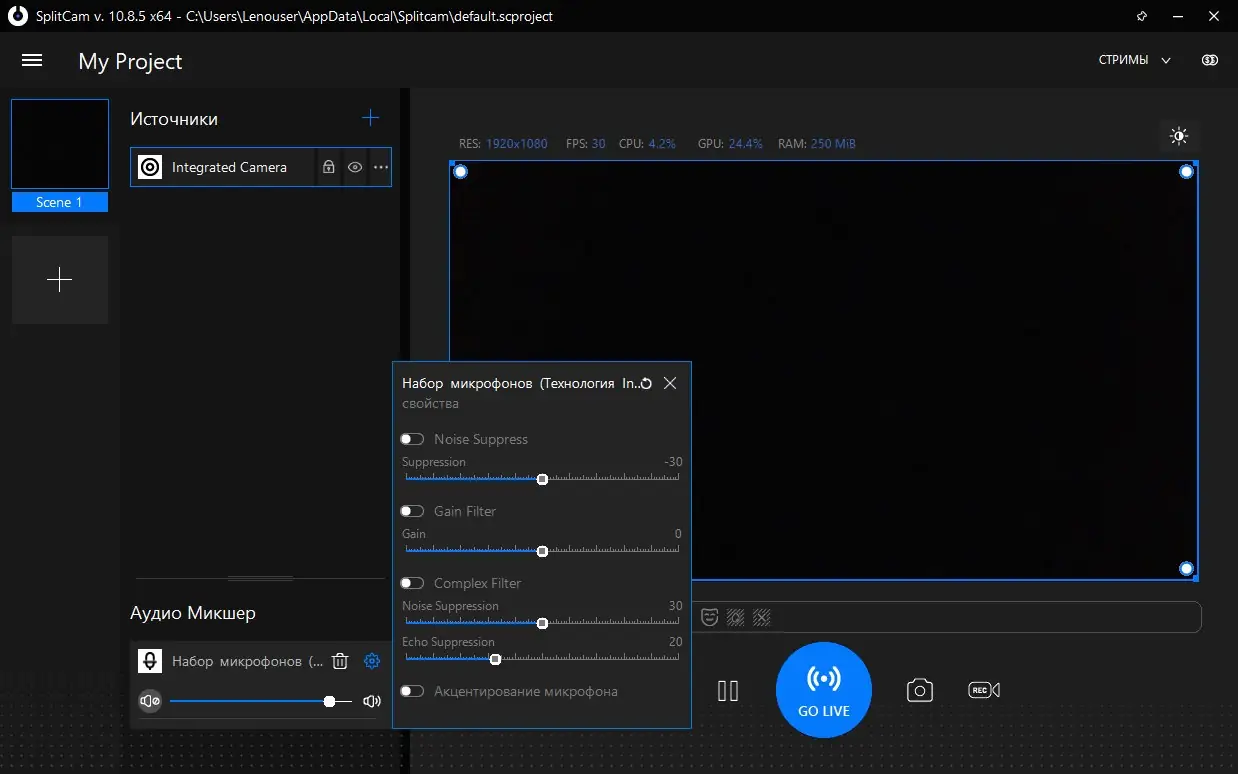Viewport: 1238px width, 774px height.
Task: Add a new source with plus icon
Action: 370,118
